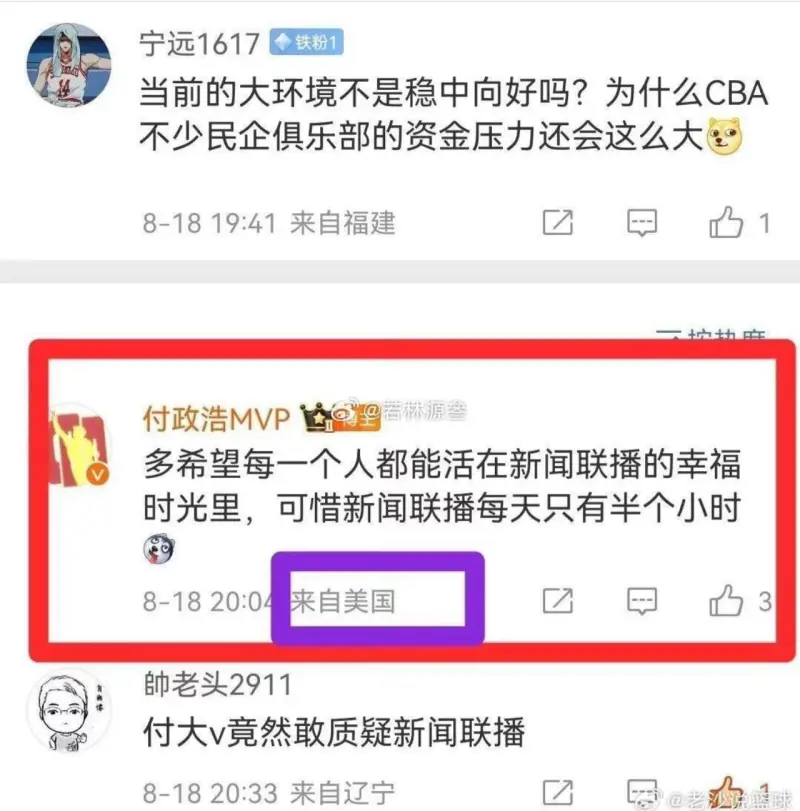Reply to 宁远1617's comment with bubble icon
Viewport: 800px width, 811px height.
pos(642,223)
